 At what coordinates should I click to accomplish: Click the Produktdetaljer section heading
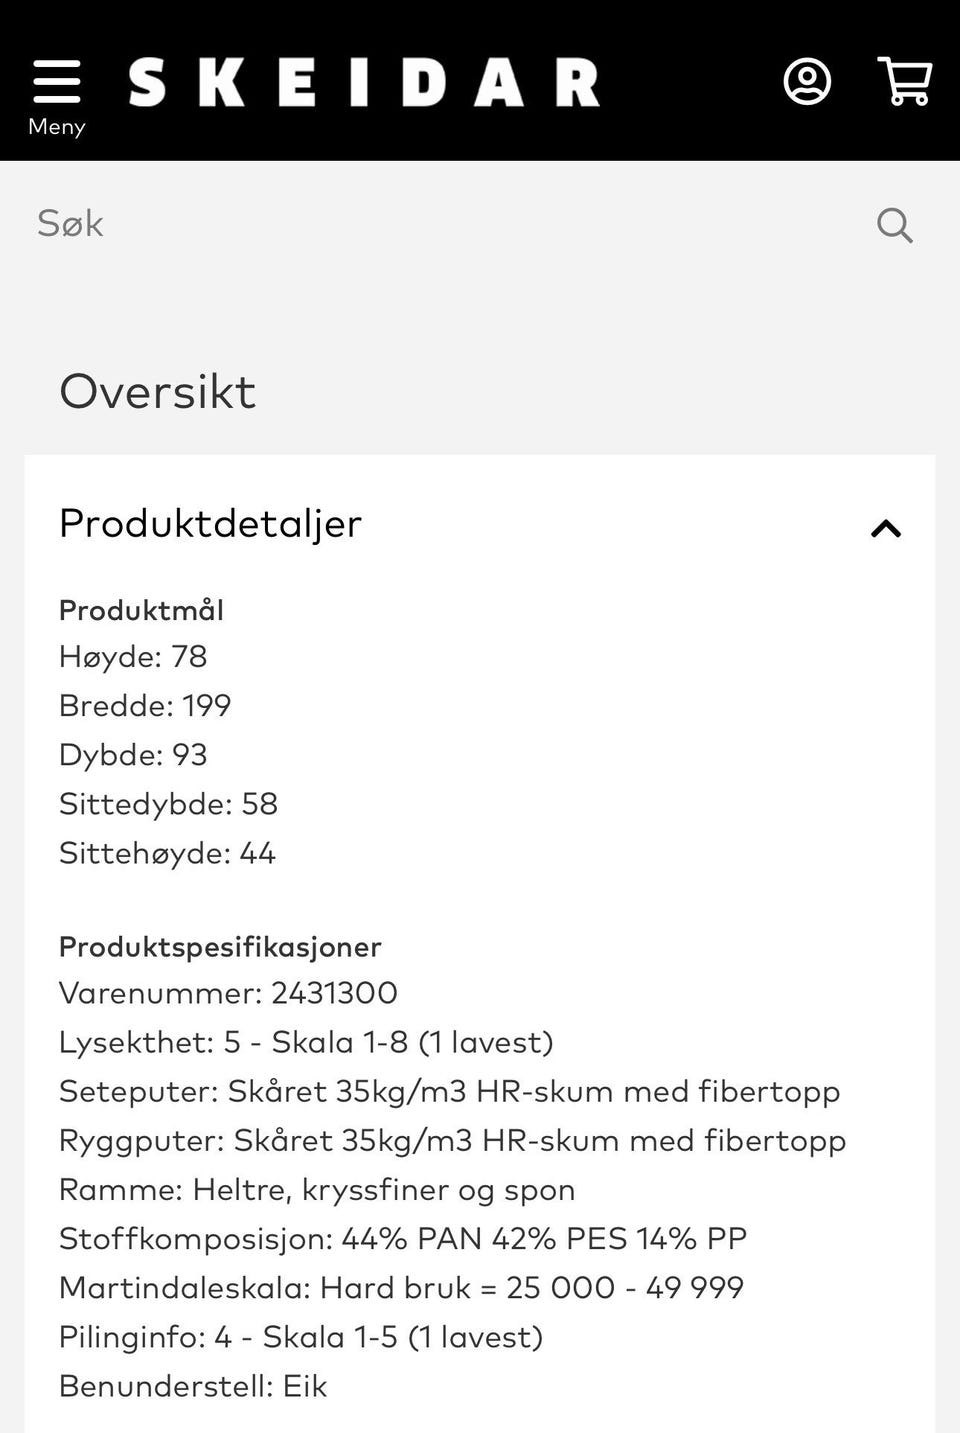coord(210,524)
